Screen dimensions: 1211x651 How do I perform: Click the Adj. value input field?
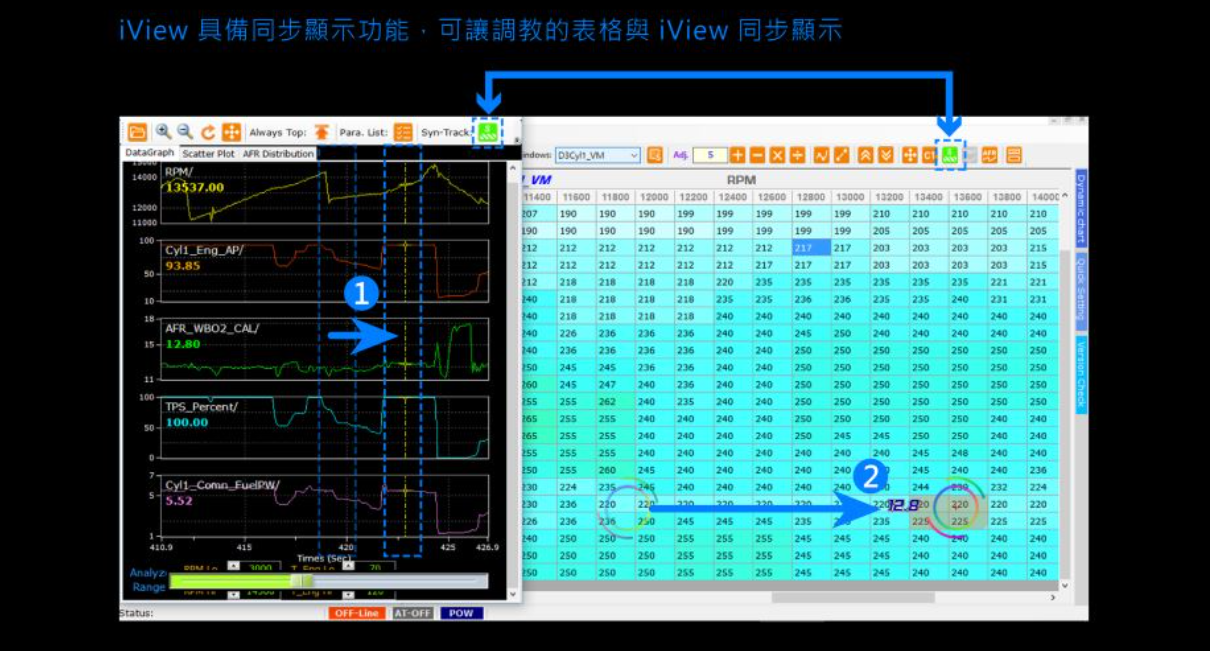710,155
